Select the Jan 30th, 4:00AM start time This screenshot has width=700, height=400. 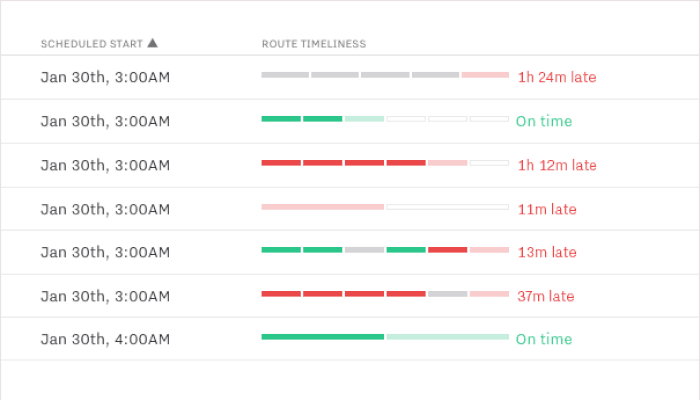(x=105, y=339)
